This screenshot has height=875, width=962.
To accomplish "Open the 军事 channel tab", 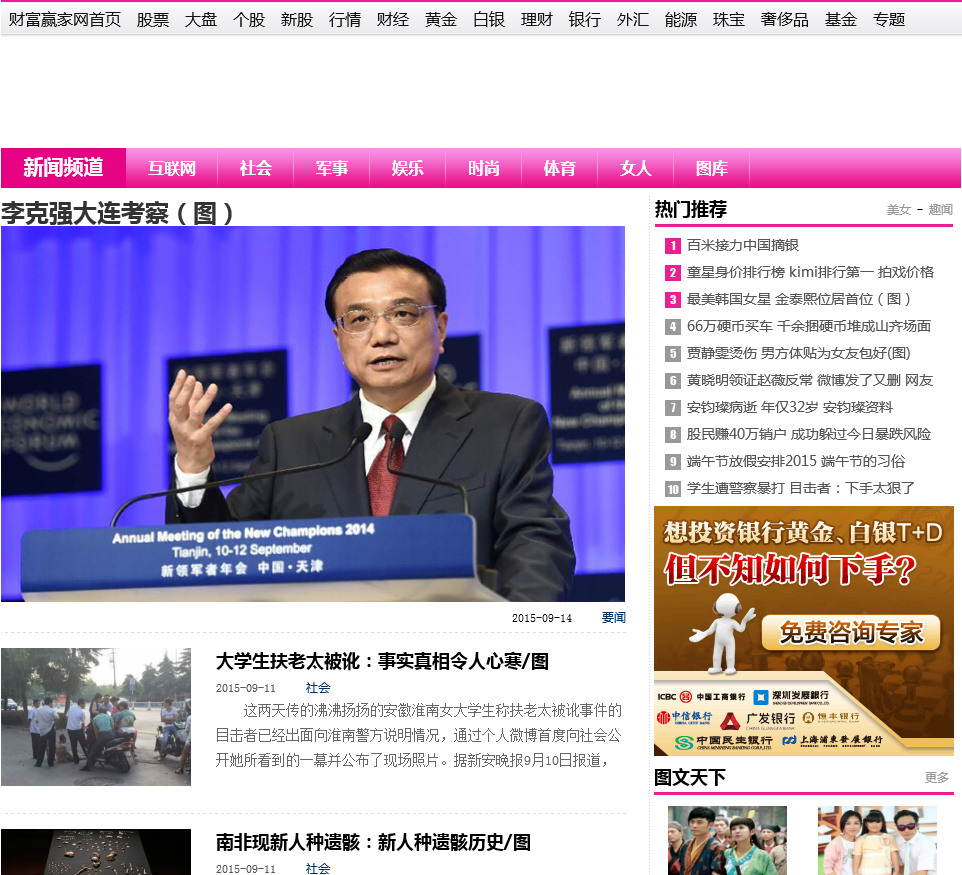I will (331, 168).
